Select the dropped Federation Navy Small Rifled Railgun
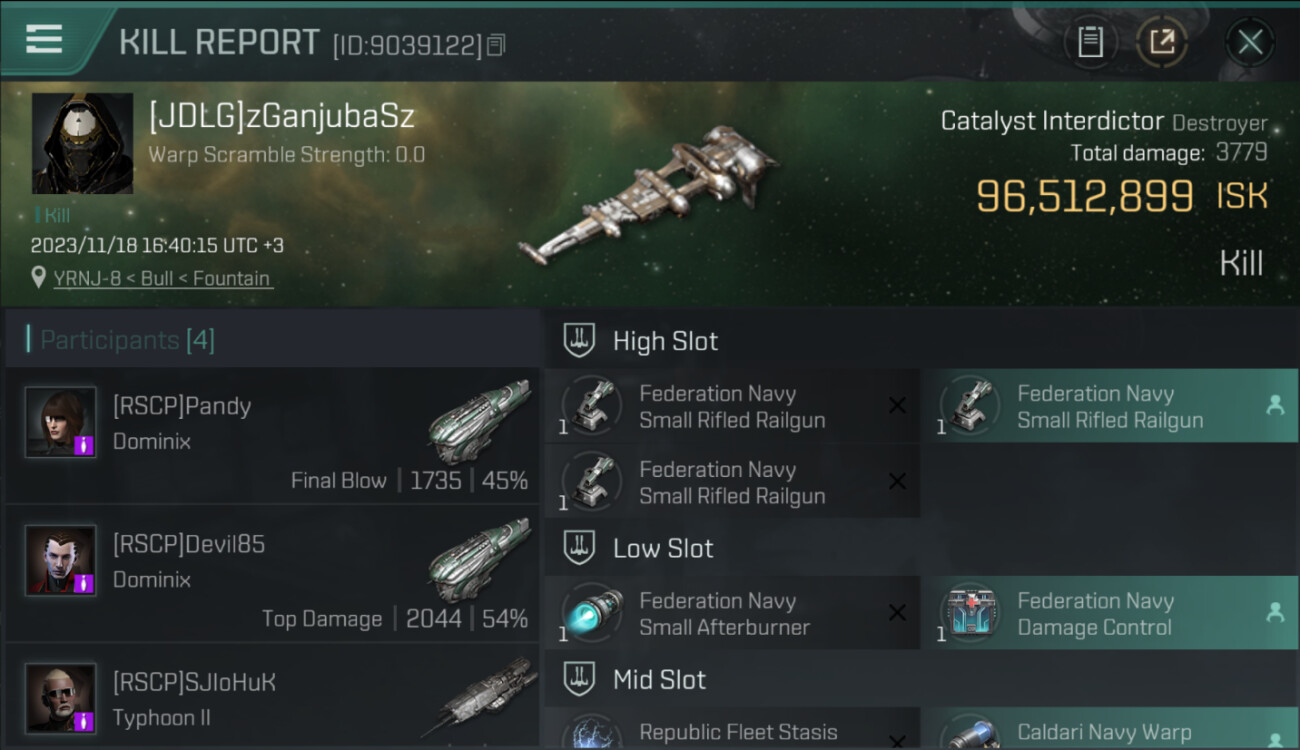 pos(1110,407)
